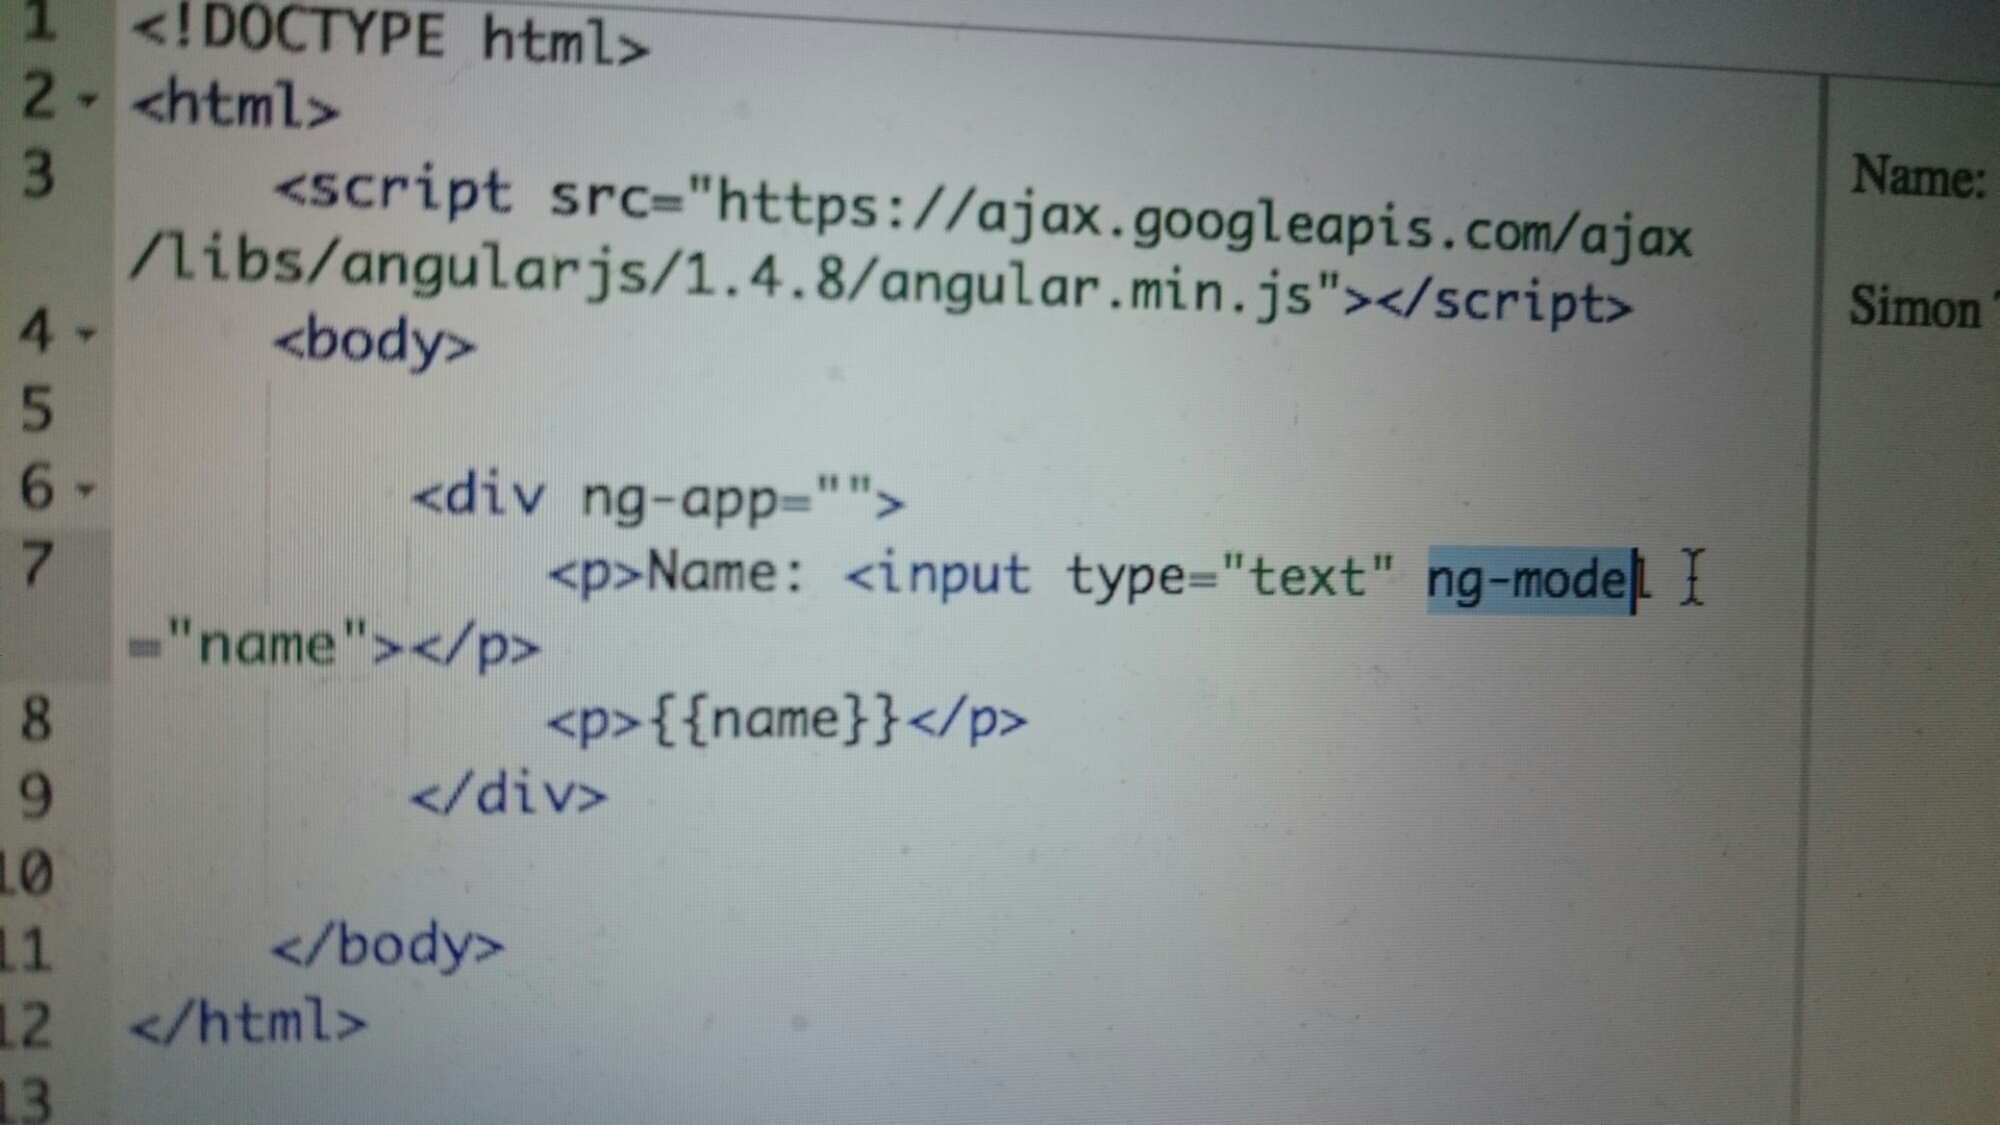
Task: Collapse the div ng-app fold arrow
Action: (x=86, y=489)
